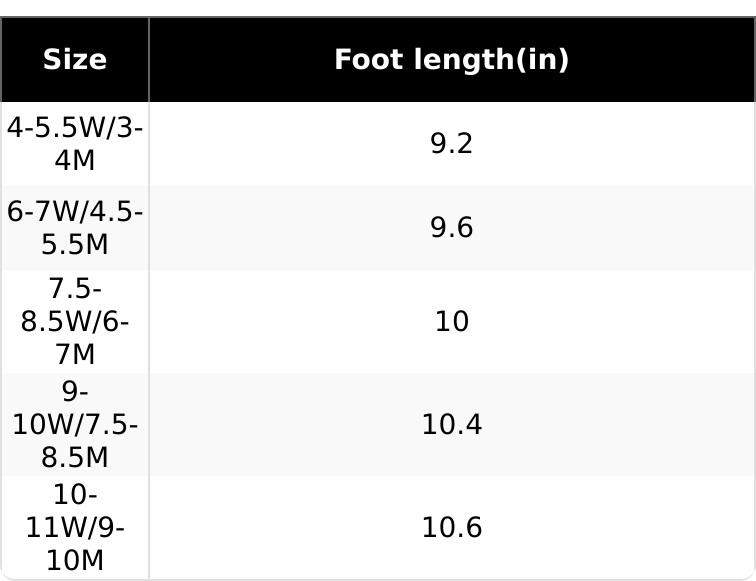
Task: Select the 10-11W/9-10M size cell
Action: pos(75,527)
